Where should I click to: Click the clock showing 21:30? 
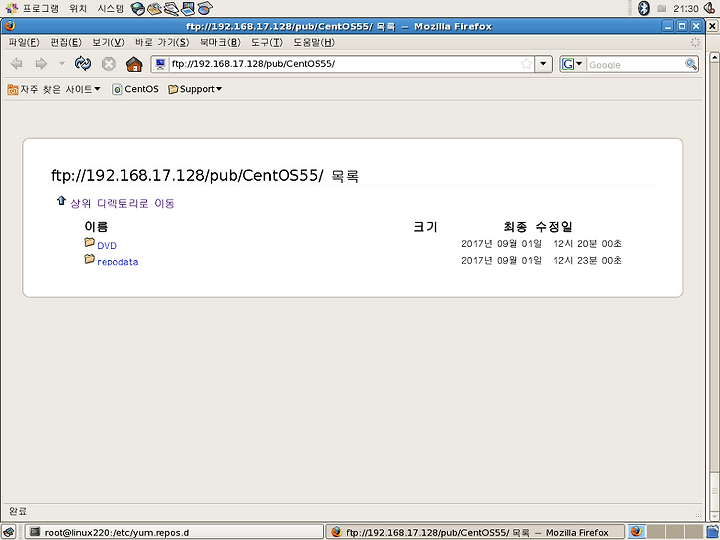click(x=686, y=8)
